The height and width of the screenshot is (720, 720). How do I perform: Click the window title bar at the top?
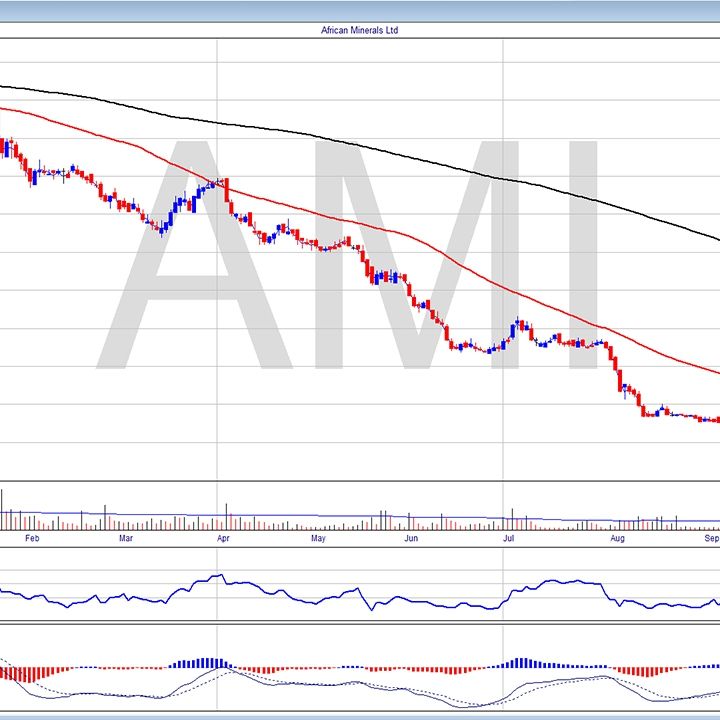click(x=359, y=10)
